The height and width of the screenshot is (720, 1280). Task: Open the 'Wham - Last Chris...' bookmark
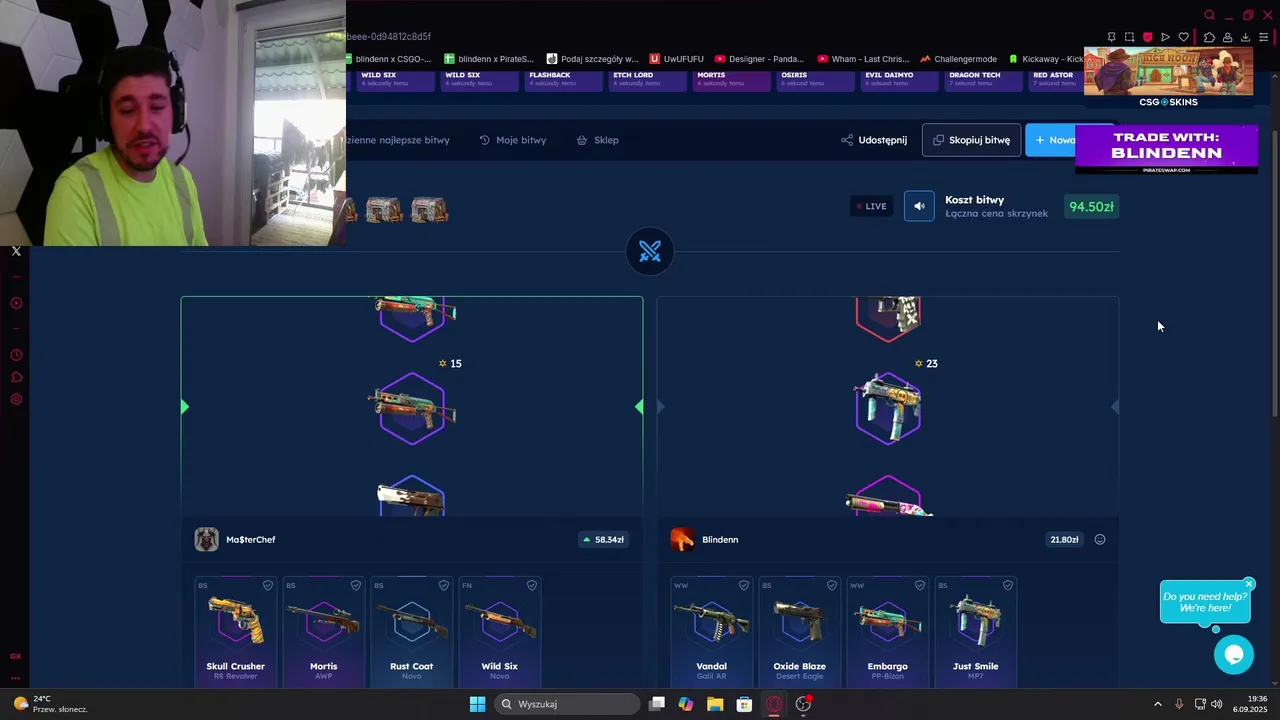pyautogui.click(x=864, y=59)
